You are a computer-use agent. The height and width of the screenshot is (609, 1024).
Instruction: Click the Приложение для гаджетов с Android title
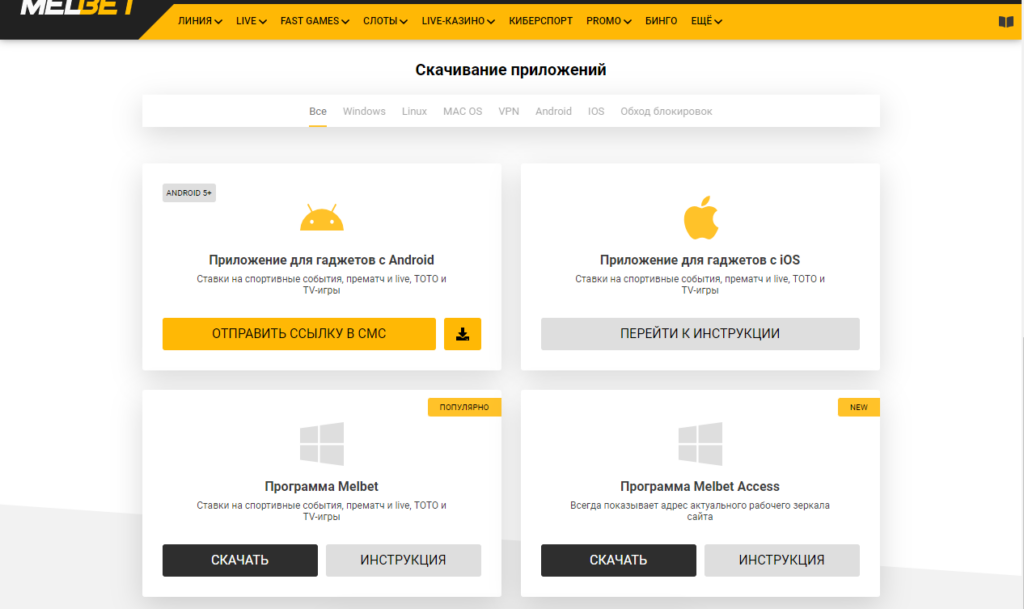(x=321, y=260)
